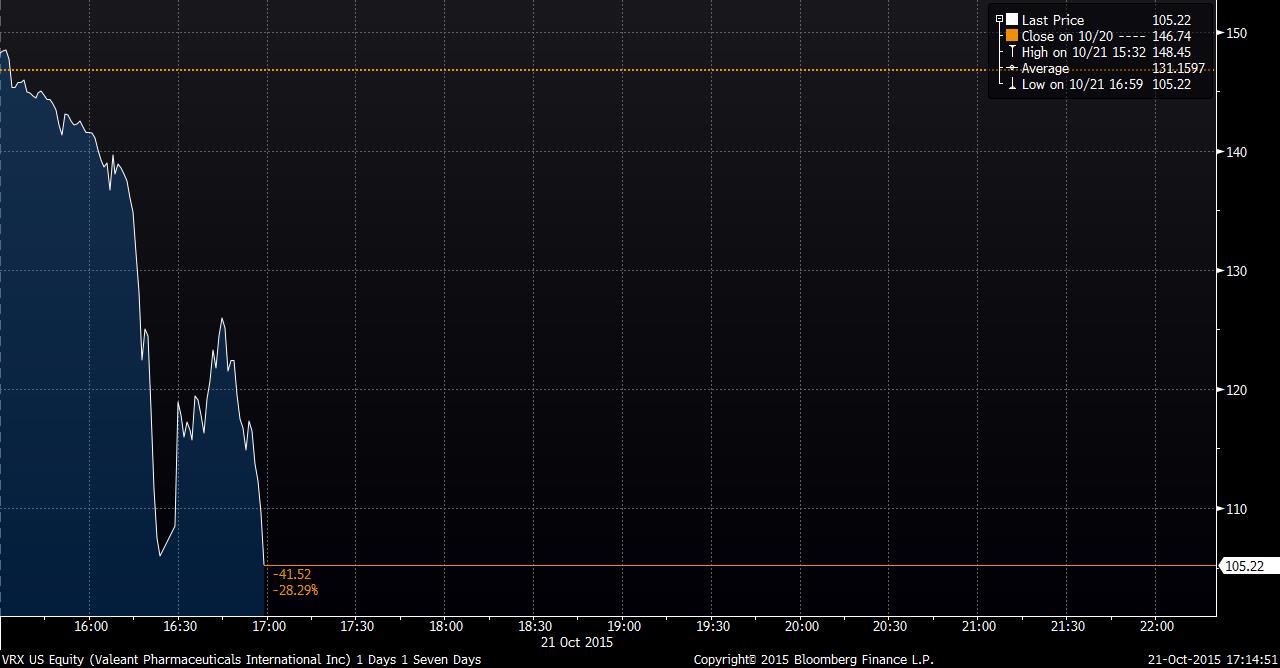Click the 21:00 time axis label
Viewport: 1280px width, 668px height.
tap(979, 626)
